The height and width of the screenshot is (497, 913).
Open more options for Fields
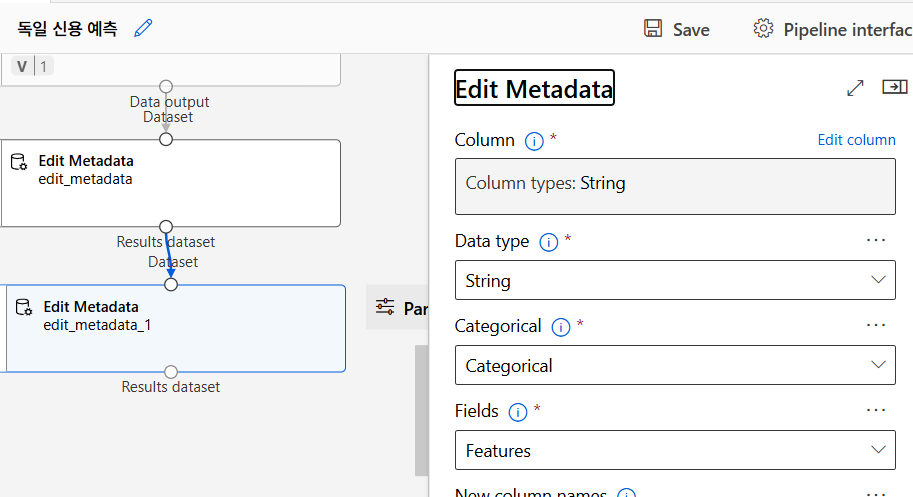pyautogui.click(x=876, y=410)
